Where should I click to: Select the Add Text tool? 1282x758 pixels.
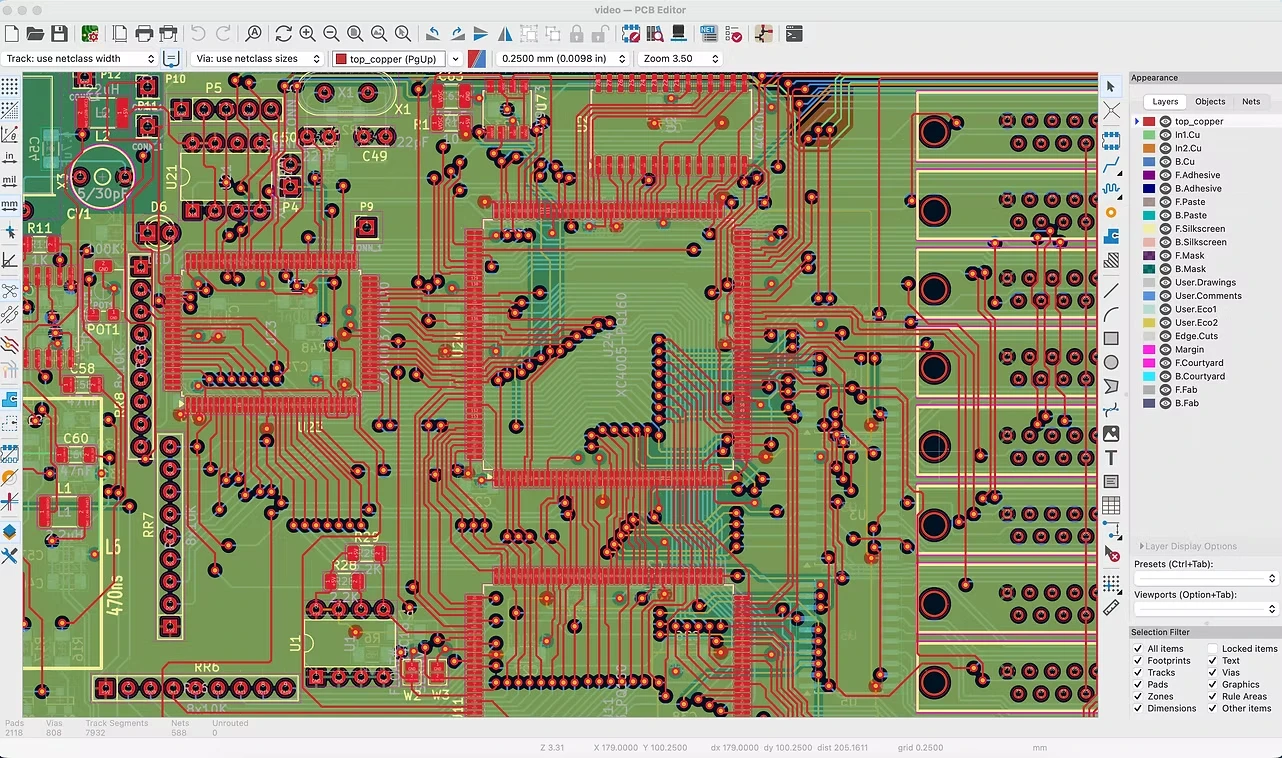[1111, 458]
